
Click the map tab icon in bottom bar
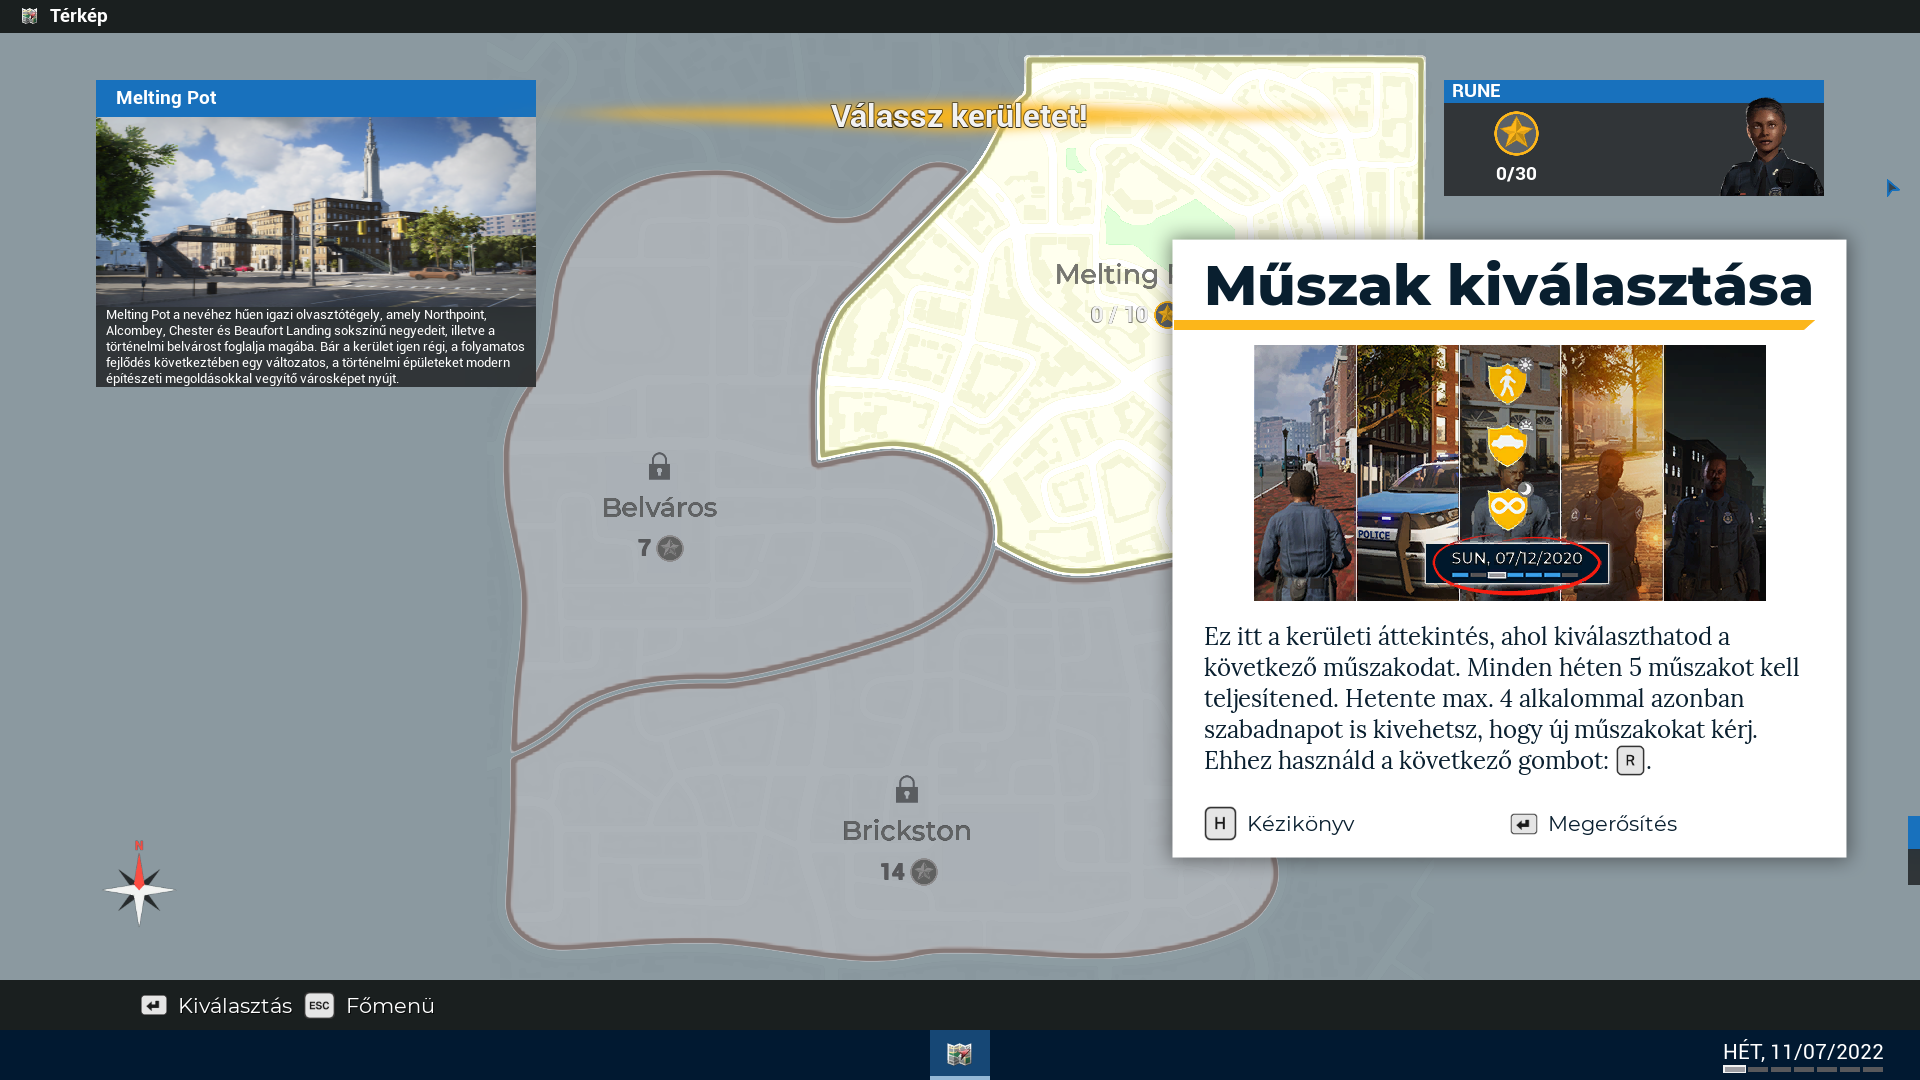click(x=959, y=1054)
